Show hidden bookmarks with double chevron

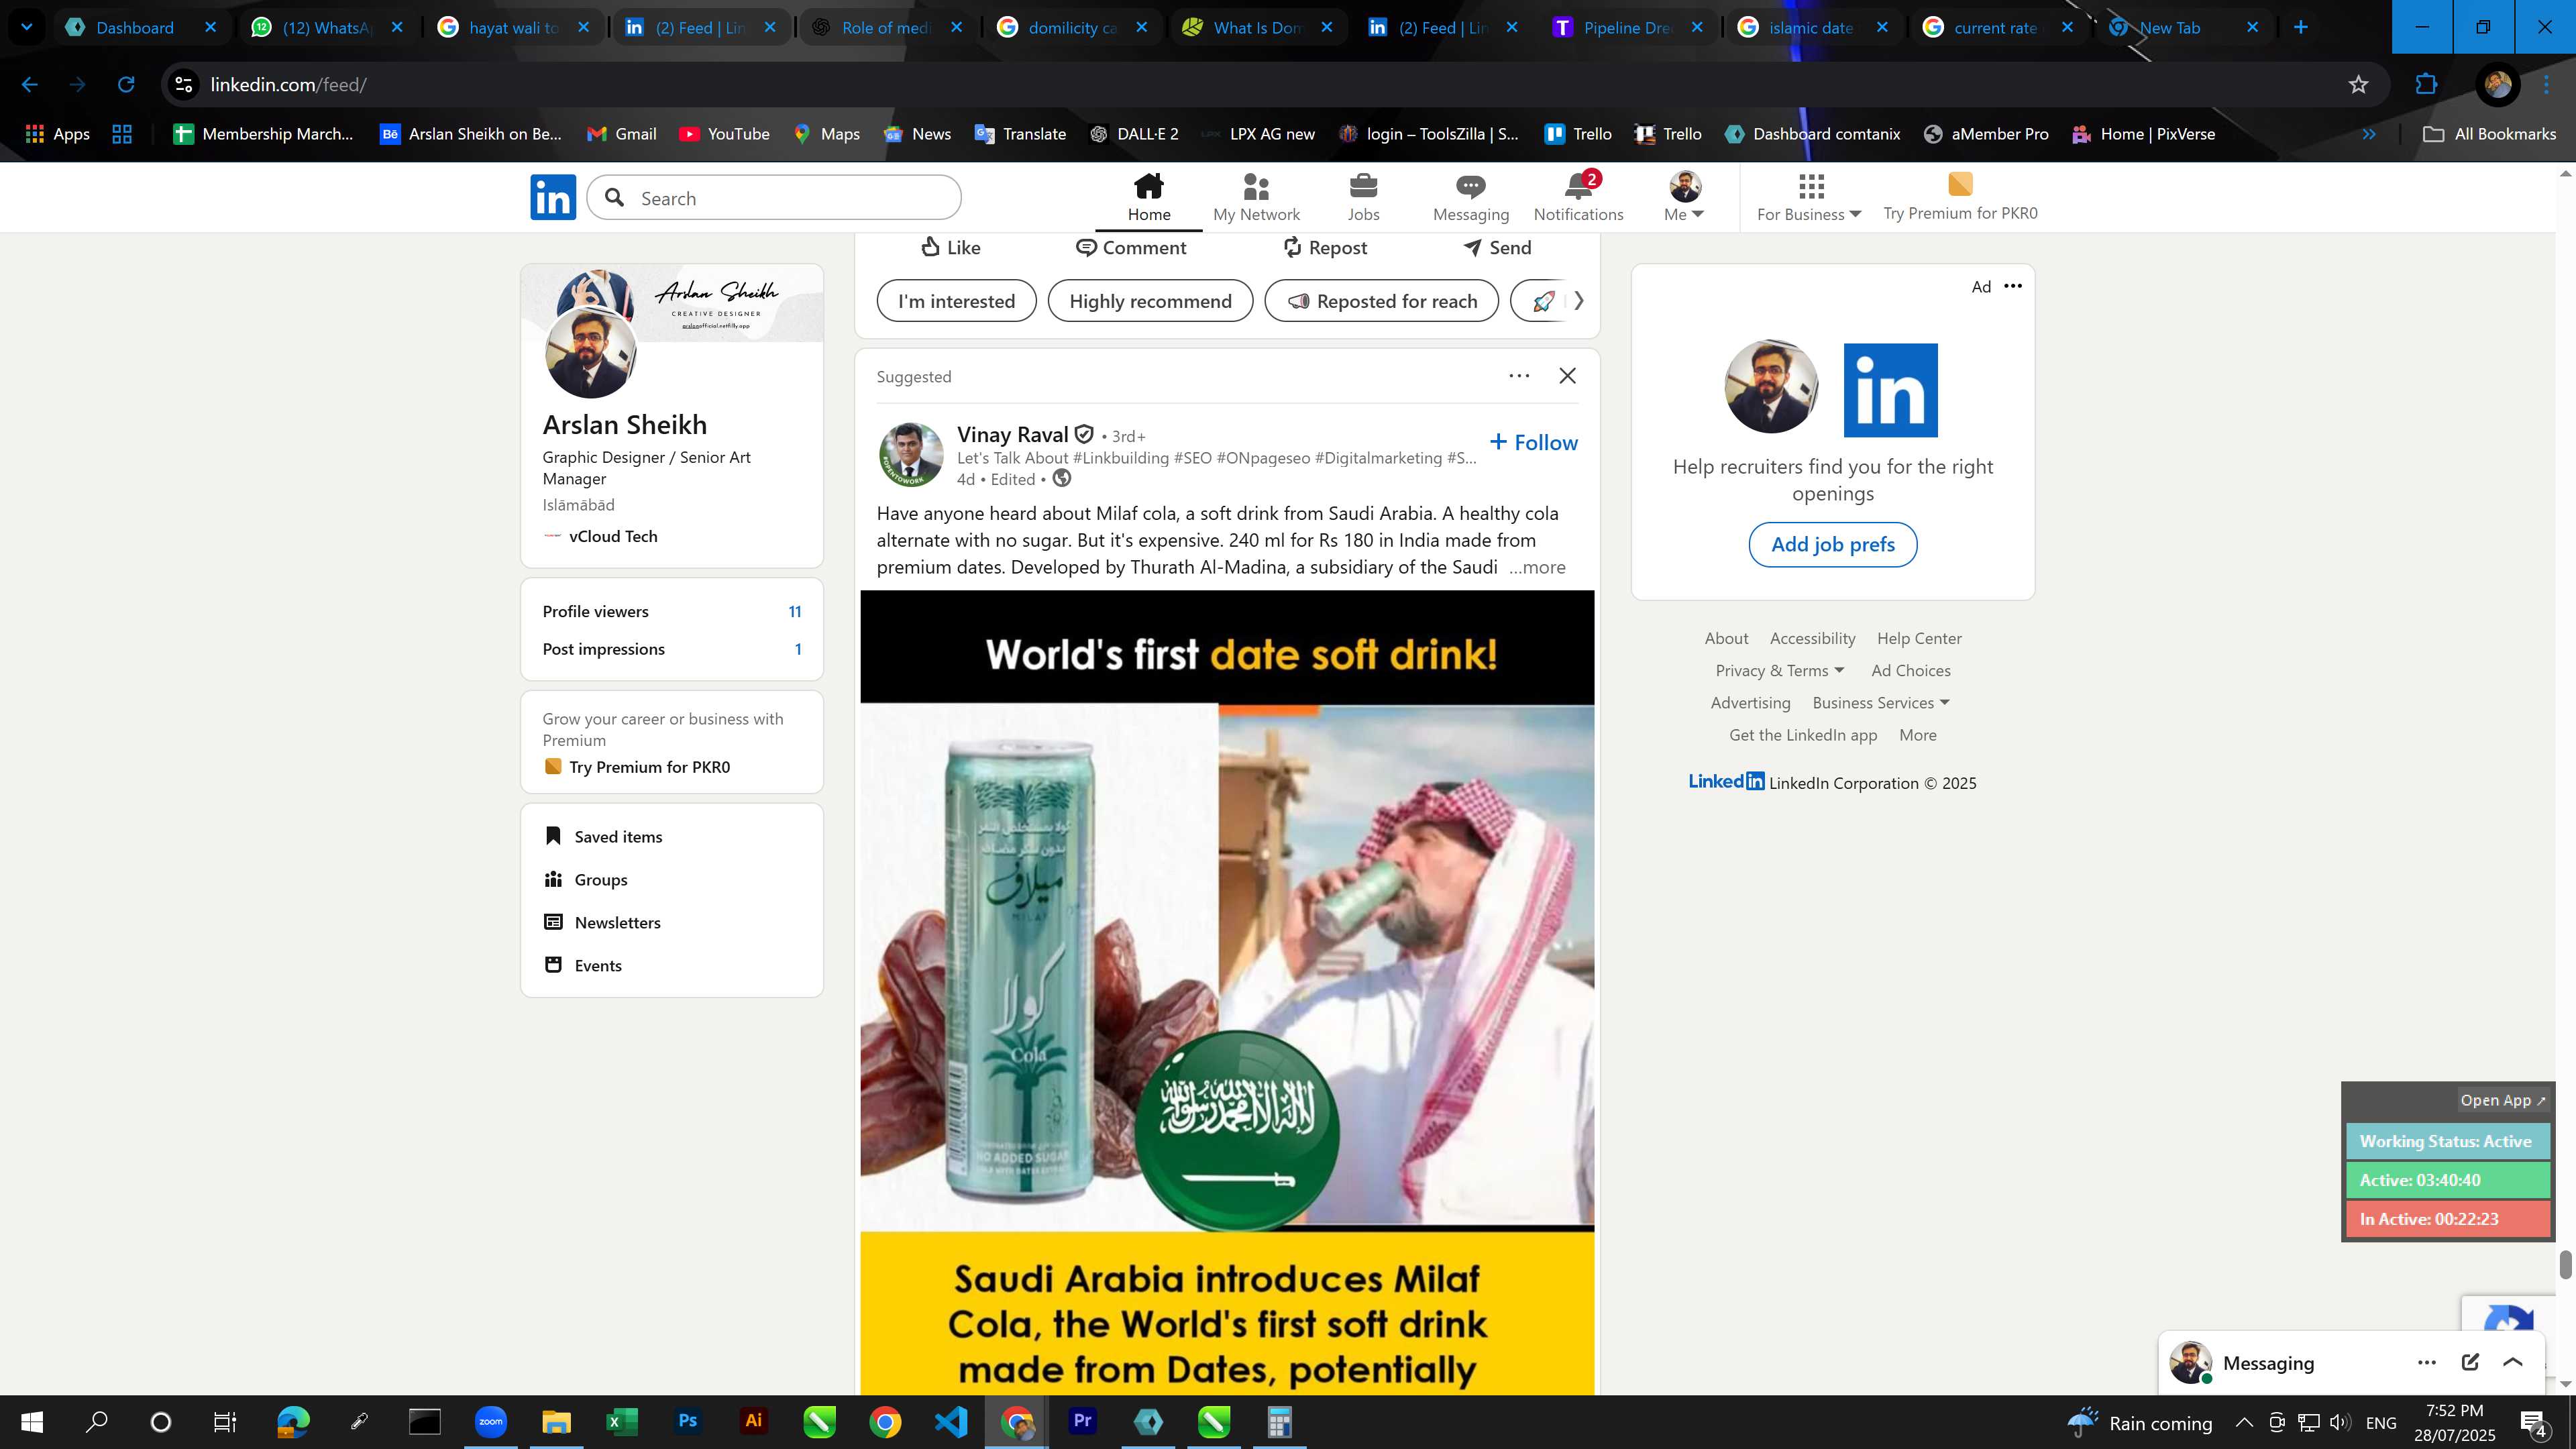(x=2368, y=134)
